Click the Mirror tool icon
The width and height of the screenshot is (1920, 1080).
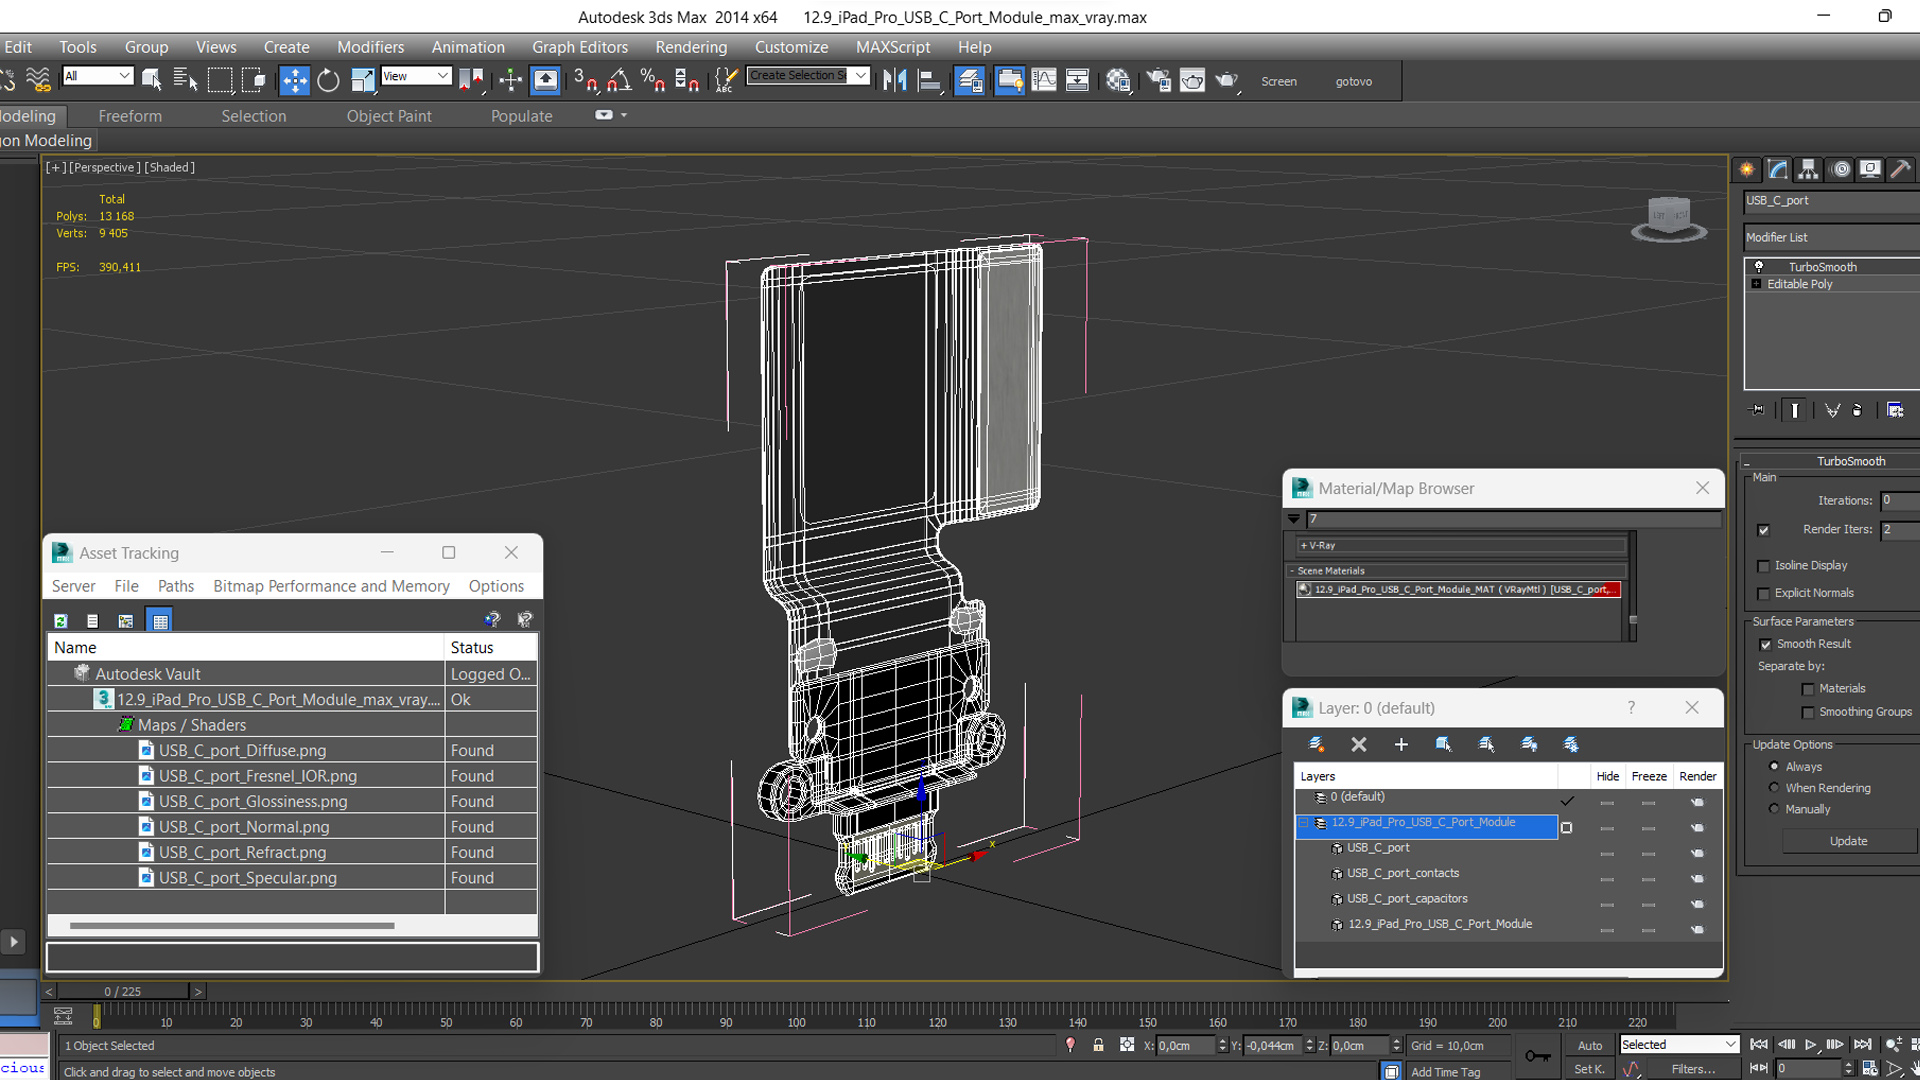point(896,81)
